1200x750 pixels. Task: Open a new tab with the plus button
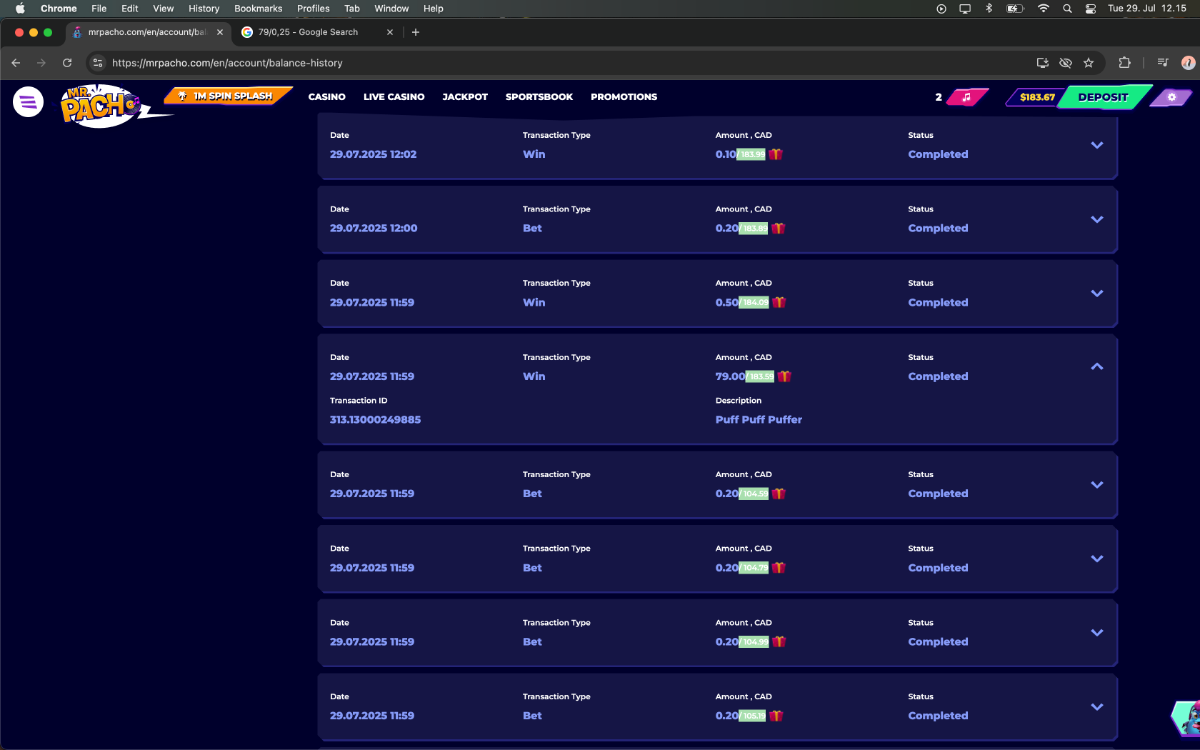pyautogui.click(x=416, y=32)
